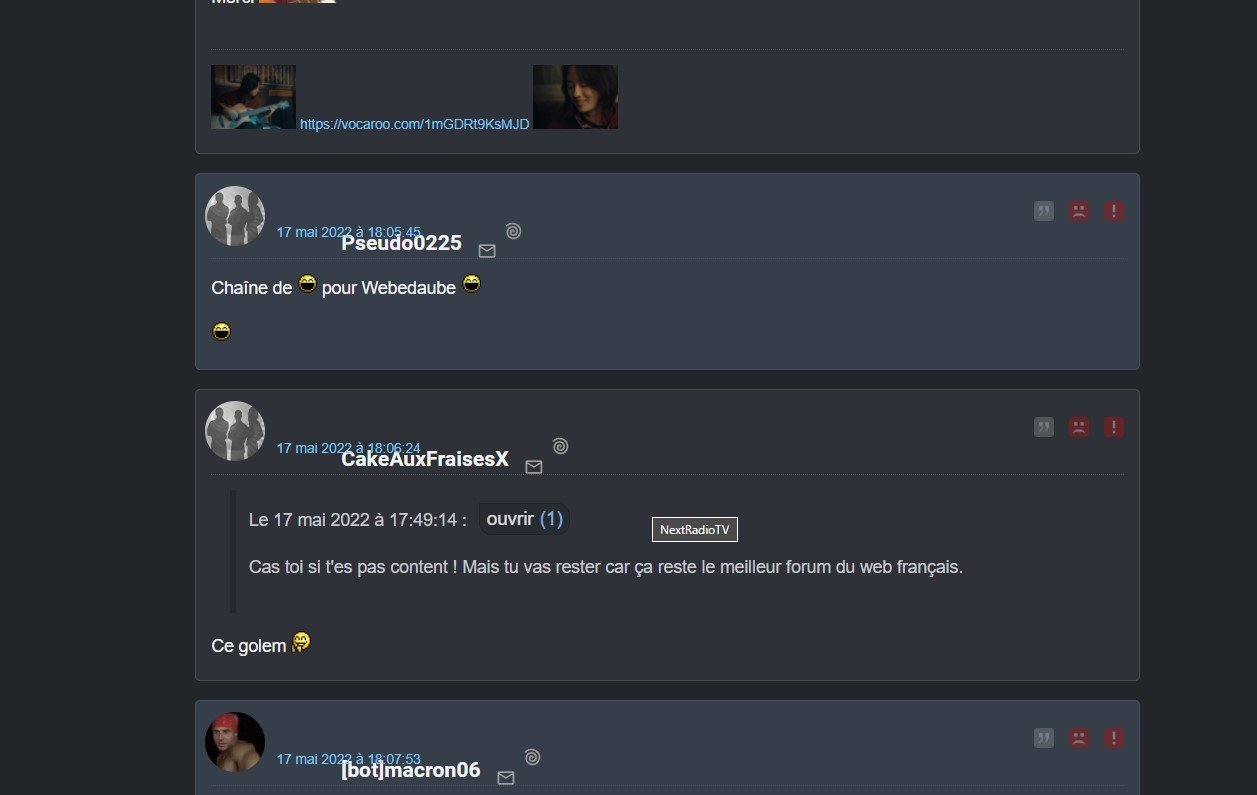Quote Pseudo0225's message with quote icon
The width and height of the screenshot is (1257, 795).
[x=1044, y=211]
